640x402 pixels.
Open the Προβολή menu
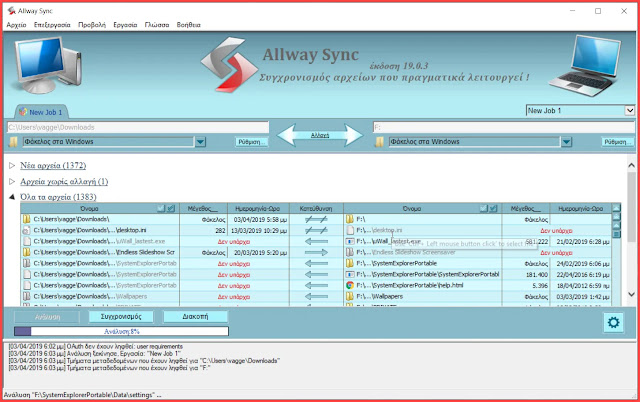[92, 25]
